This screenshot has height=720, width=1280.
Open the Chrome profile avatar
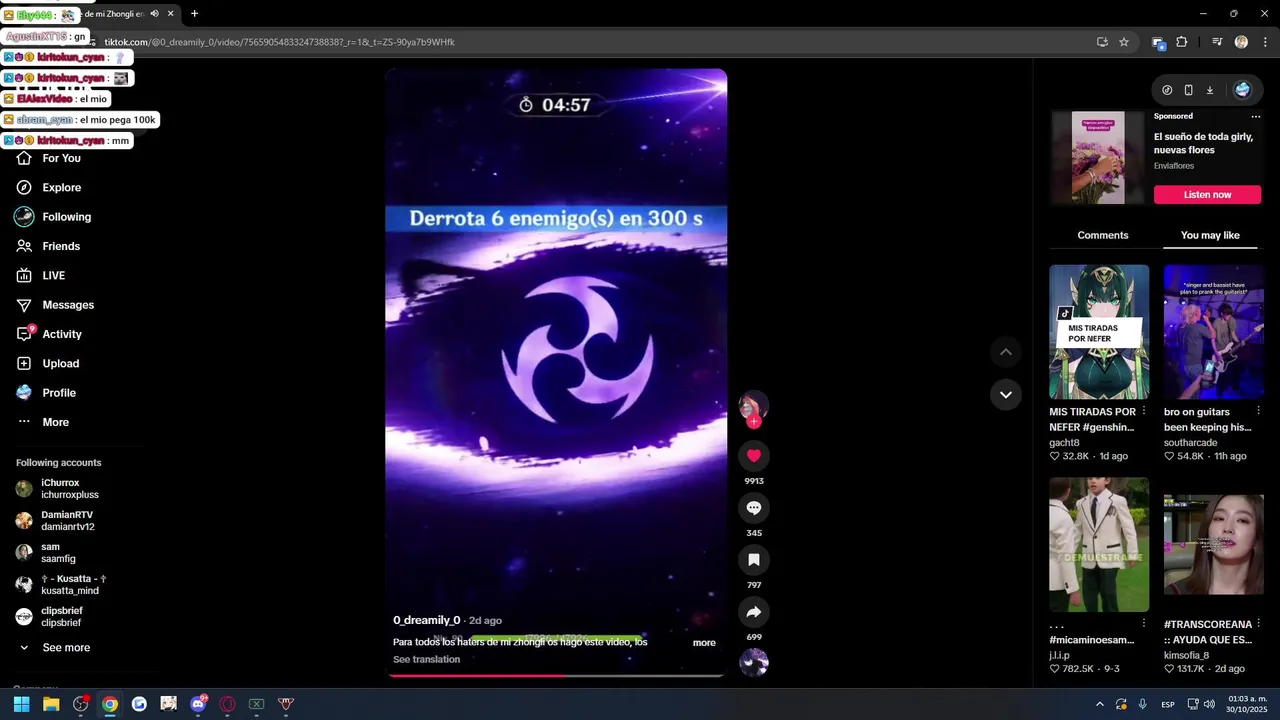coord(1241,42)
